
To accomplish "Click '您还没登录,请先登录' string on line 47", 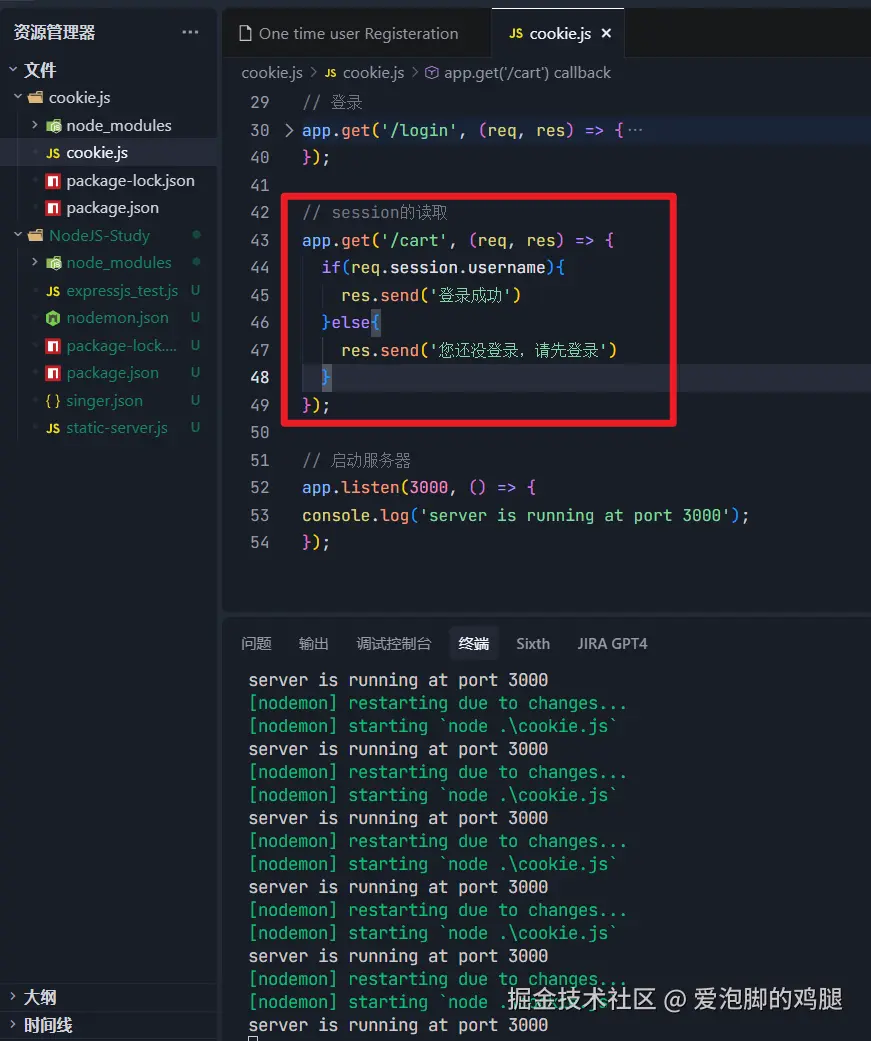I will coord(518,350).
